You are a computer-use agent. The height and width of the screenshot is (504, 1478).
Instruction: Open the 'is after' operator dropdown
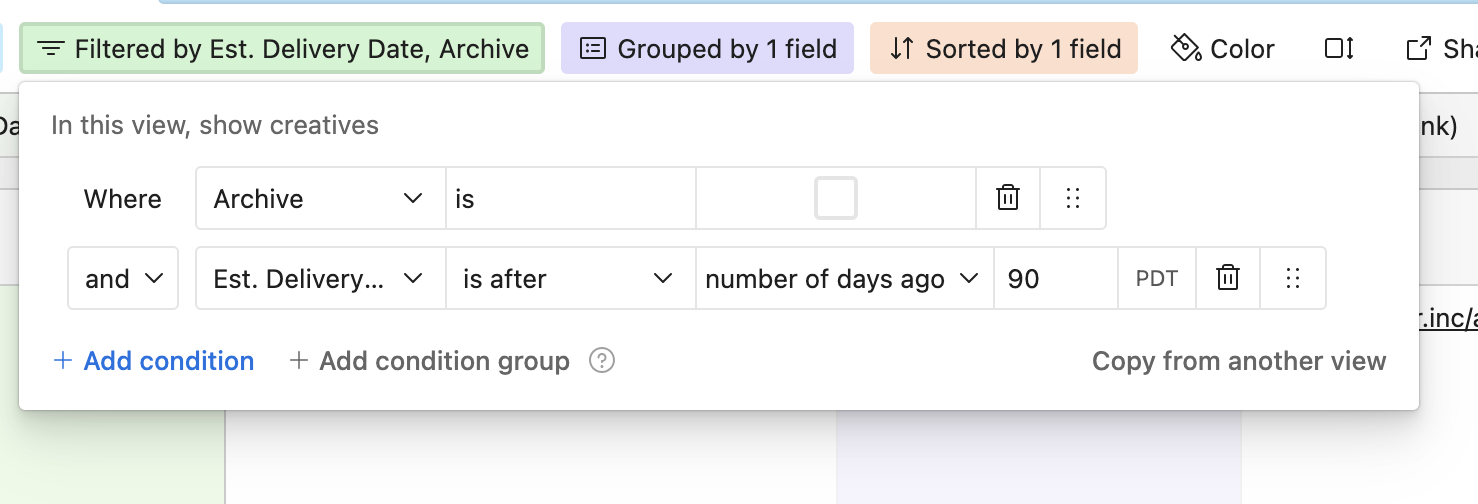[570, 278]
